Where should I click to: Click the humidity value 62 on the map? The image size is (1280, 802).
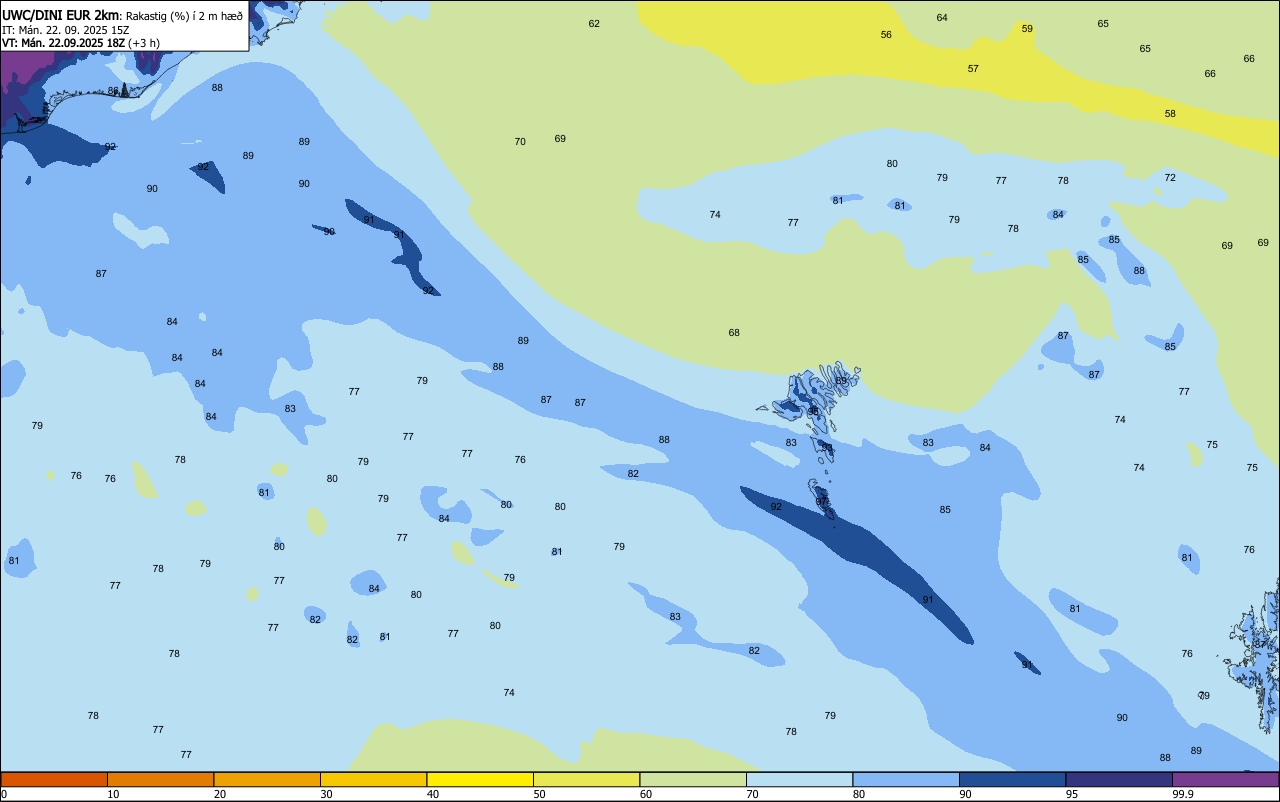[594, 23]
